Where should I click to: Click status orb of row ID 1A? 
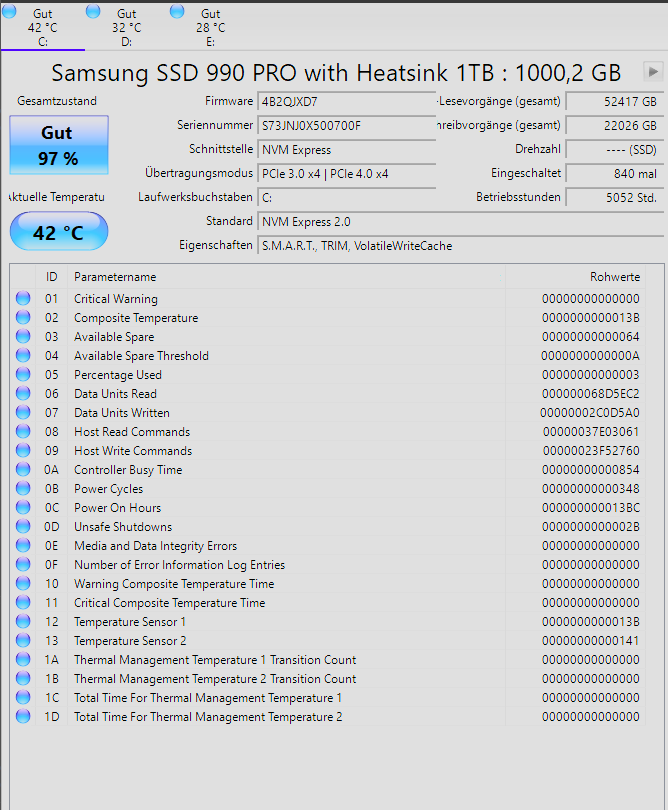pos(23,659)
